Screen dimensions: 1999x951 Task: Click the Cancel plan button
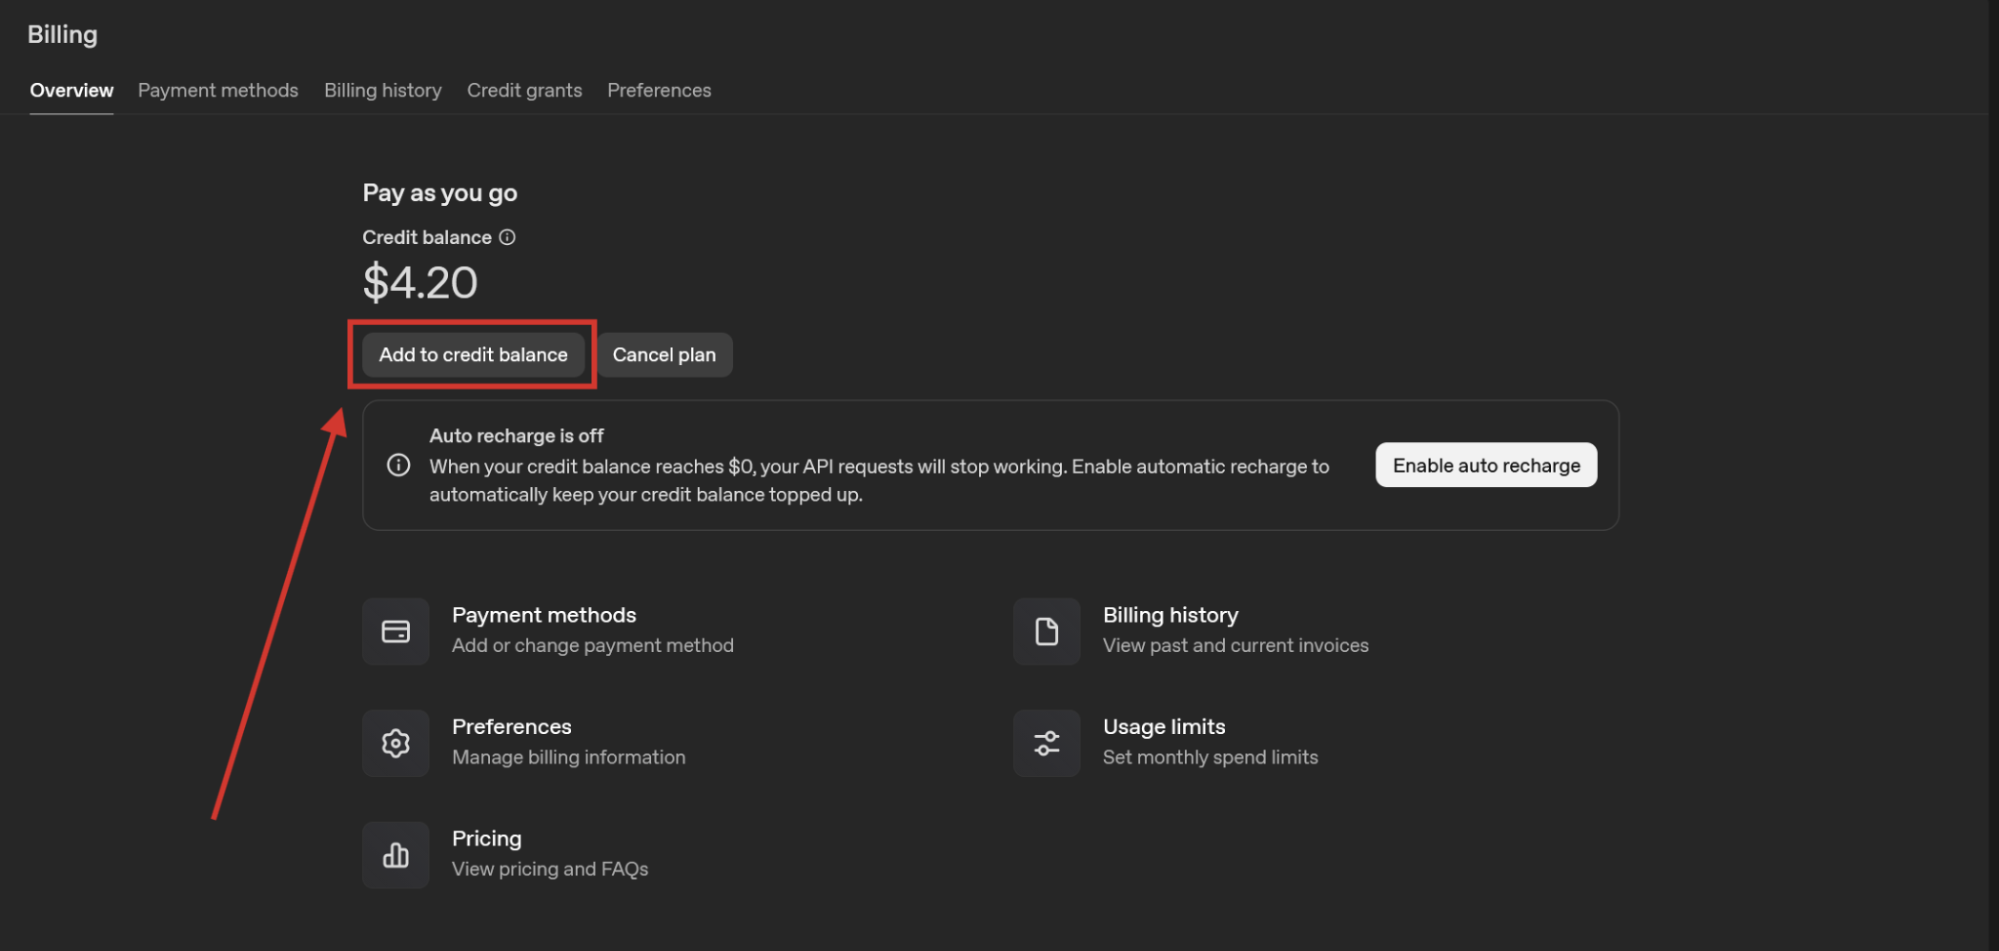click(x=664, y=354)
